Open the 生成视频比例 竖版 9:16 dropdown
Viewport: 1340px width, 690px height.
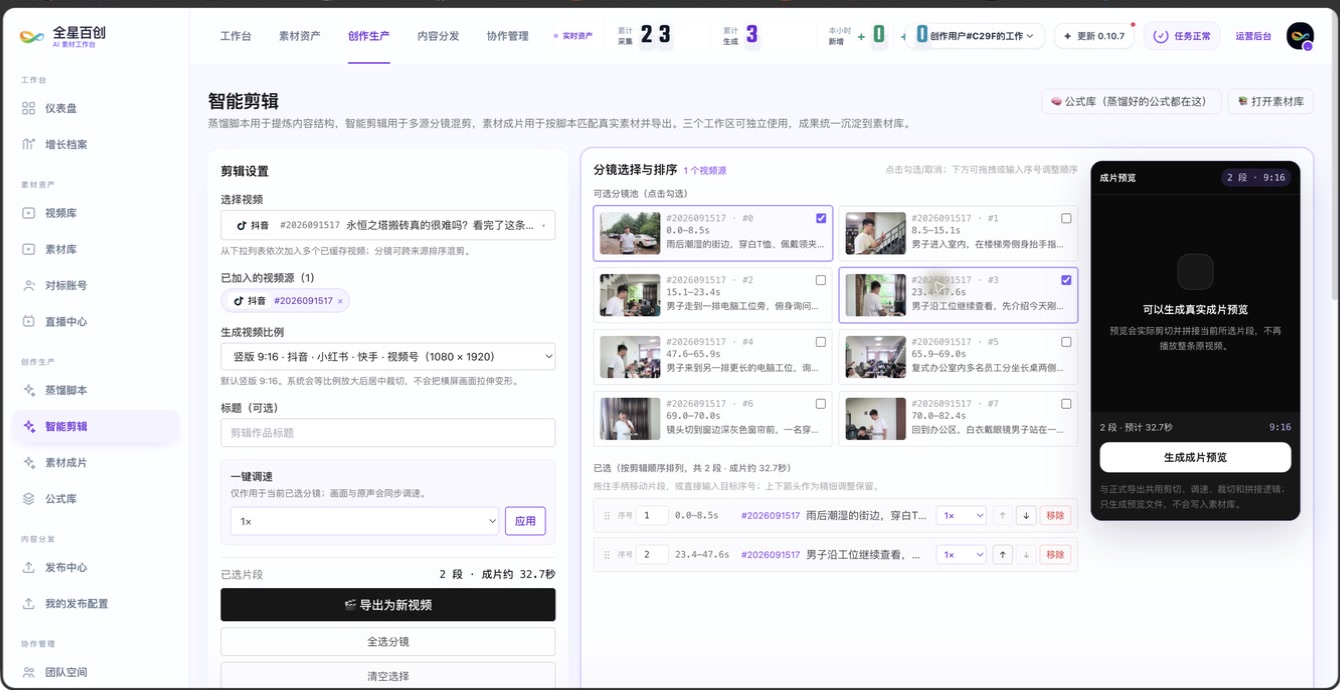pos(388,356)
